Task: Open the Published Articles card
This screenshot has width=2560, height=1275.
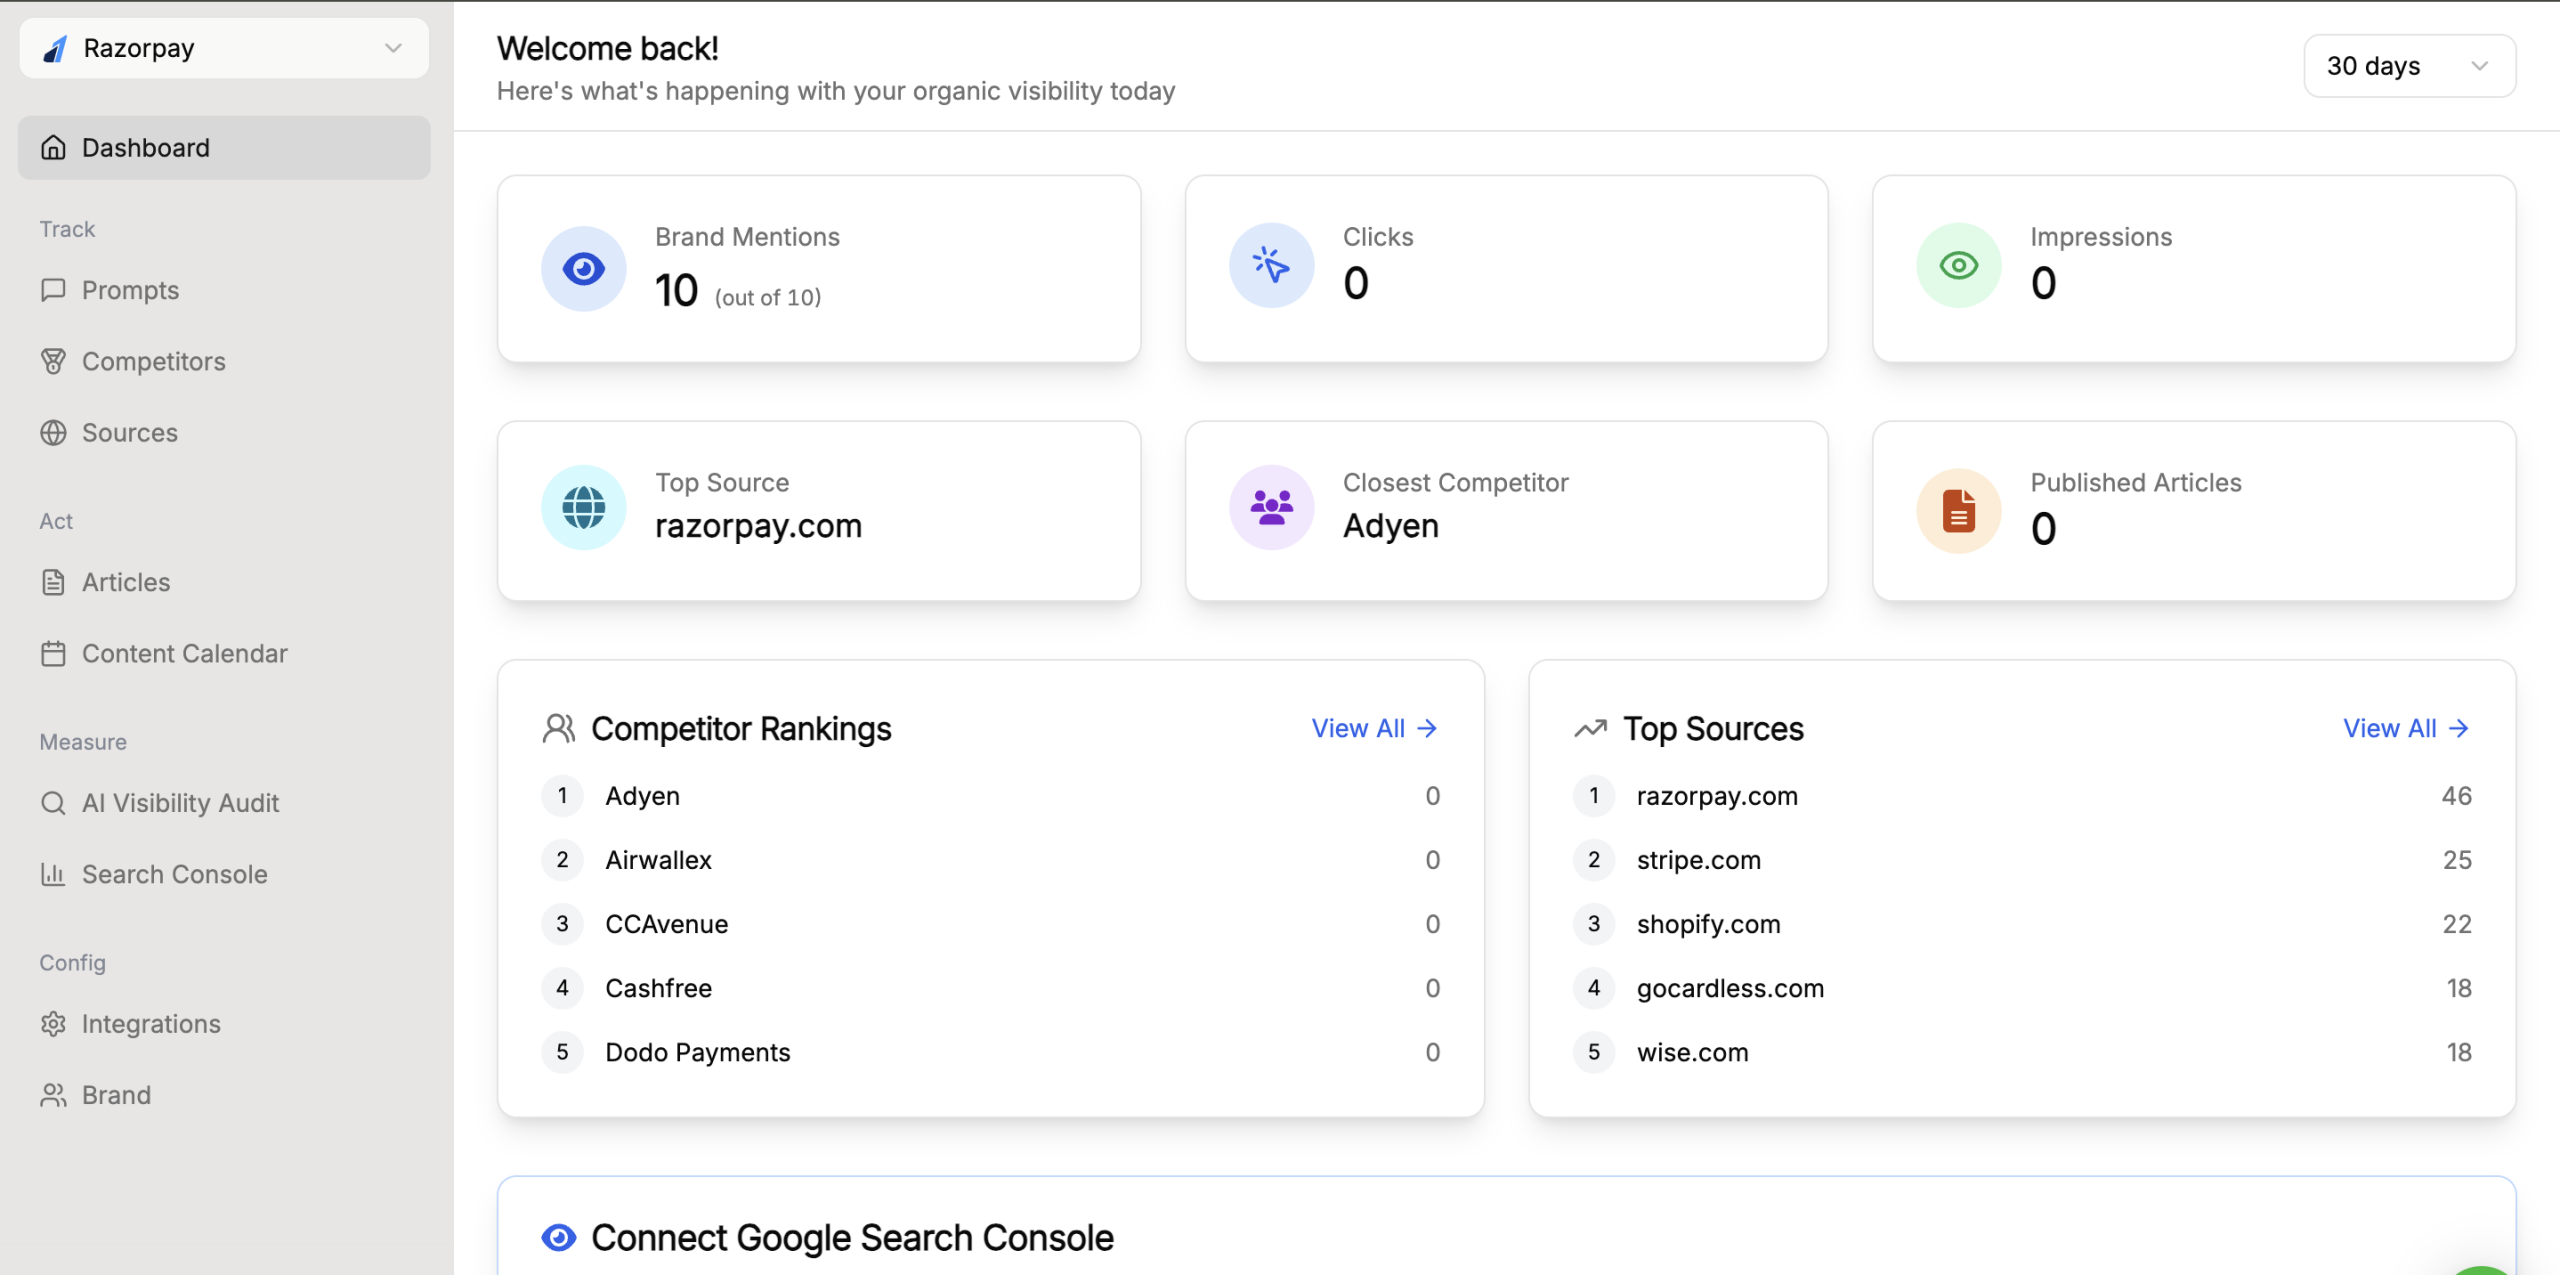Action: (x=2194, y=511)
